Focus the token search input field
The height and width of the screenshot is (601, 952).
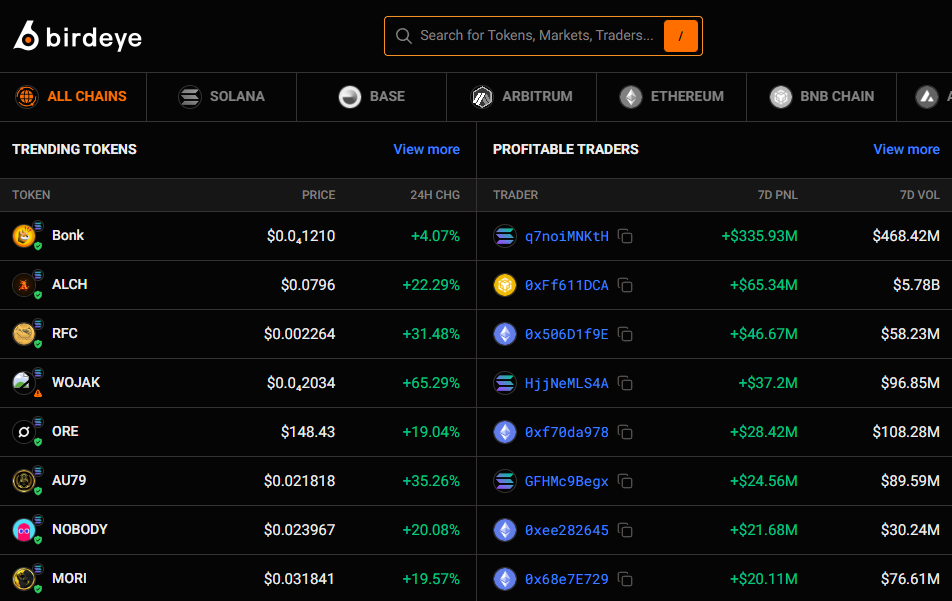point(535,36)
